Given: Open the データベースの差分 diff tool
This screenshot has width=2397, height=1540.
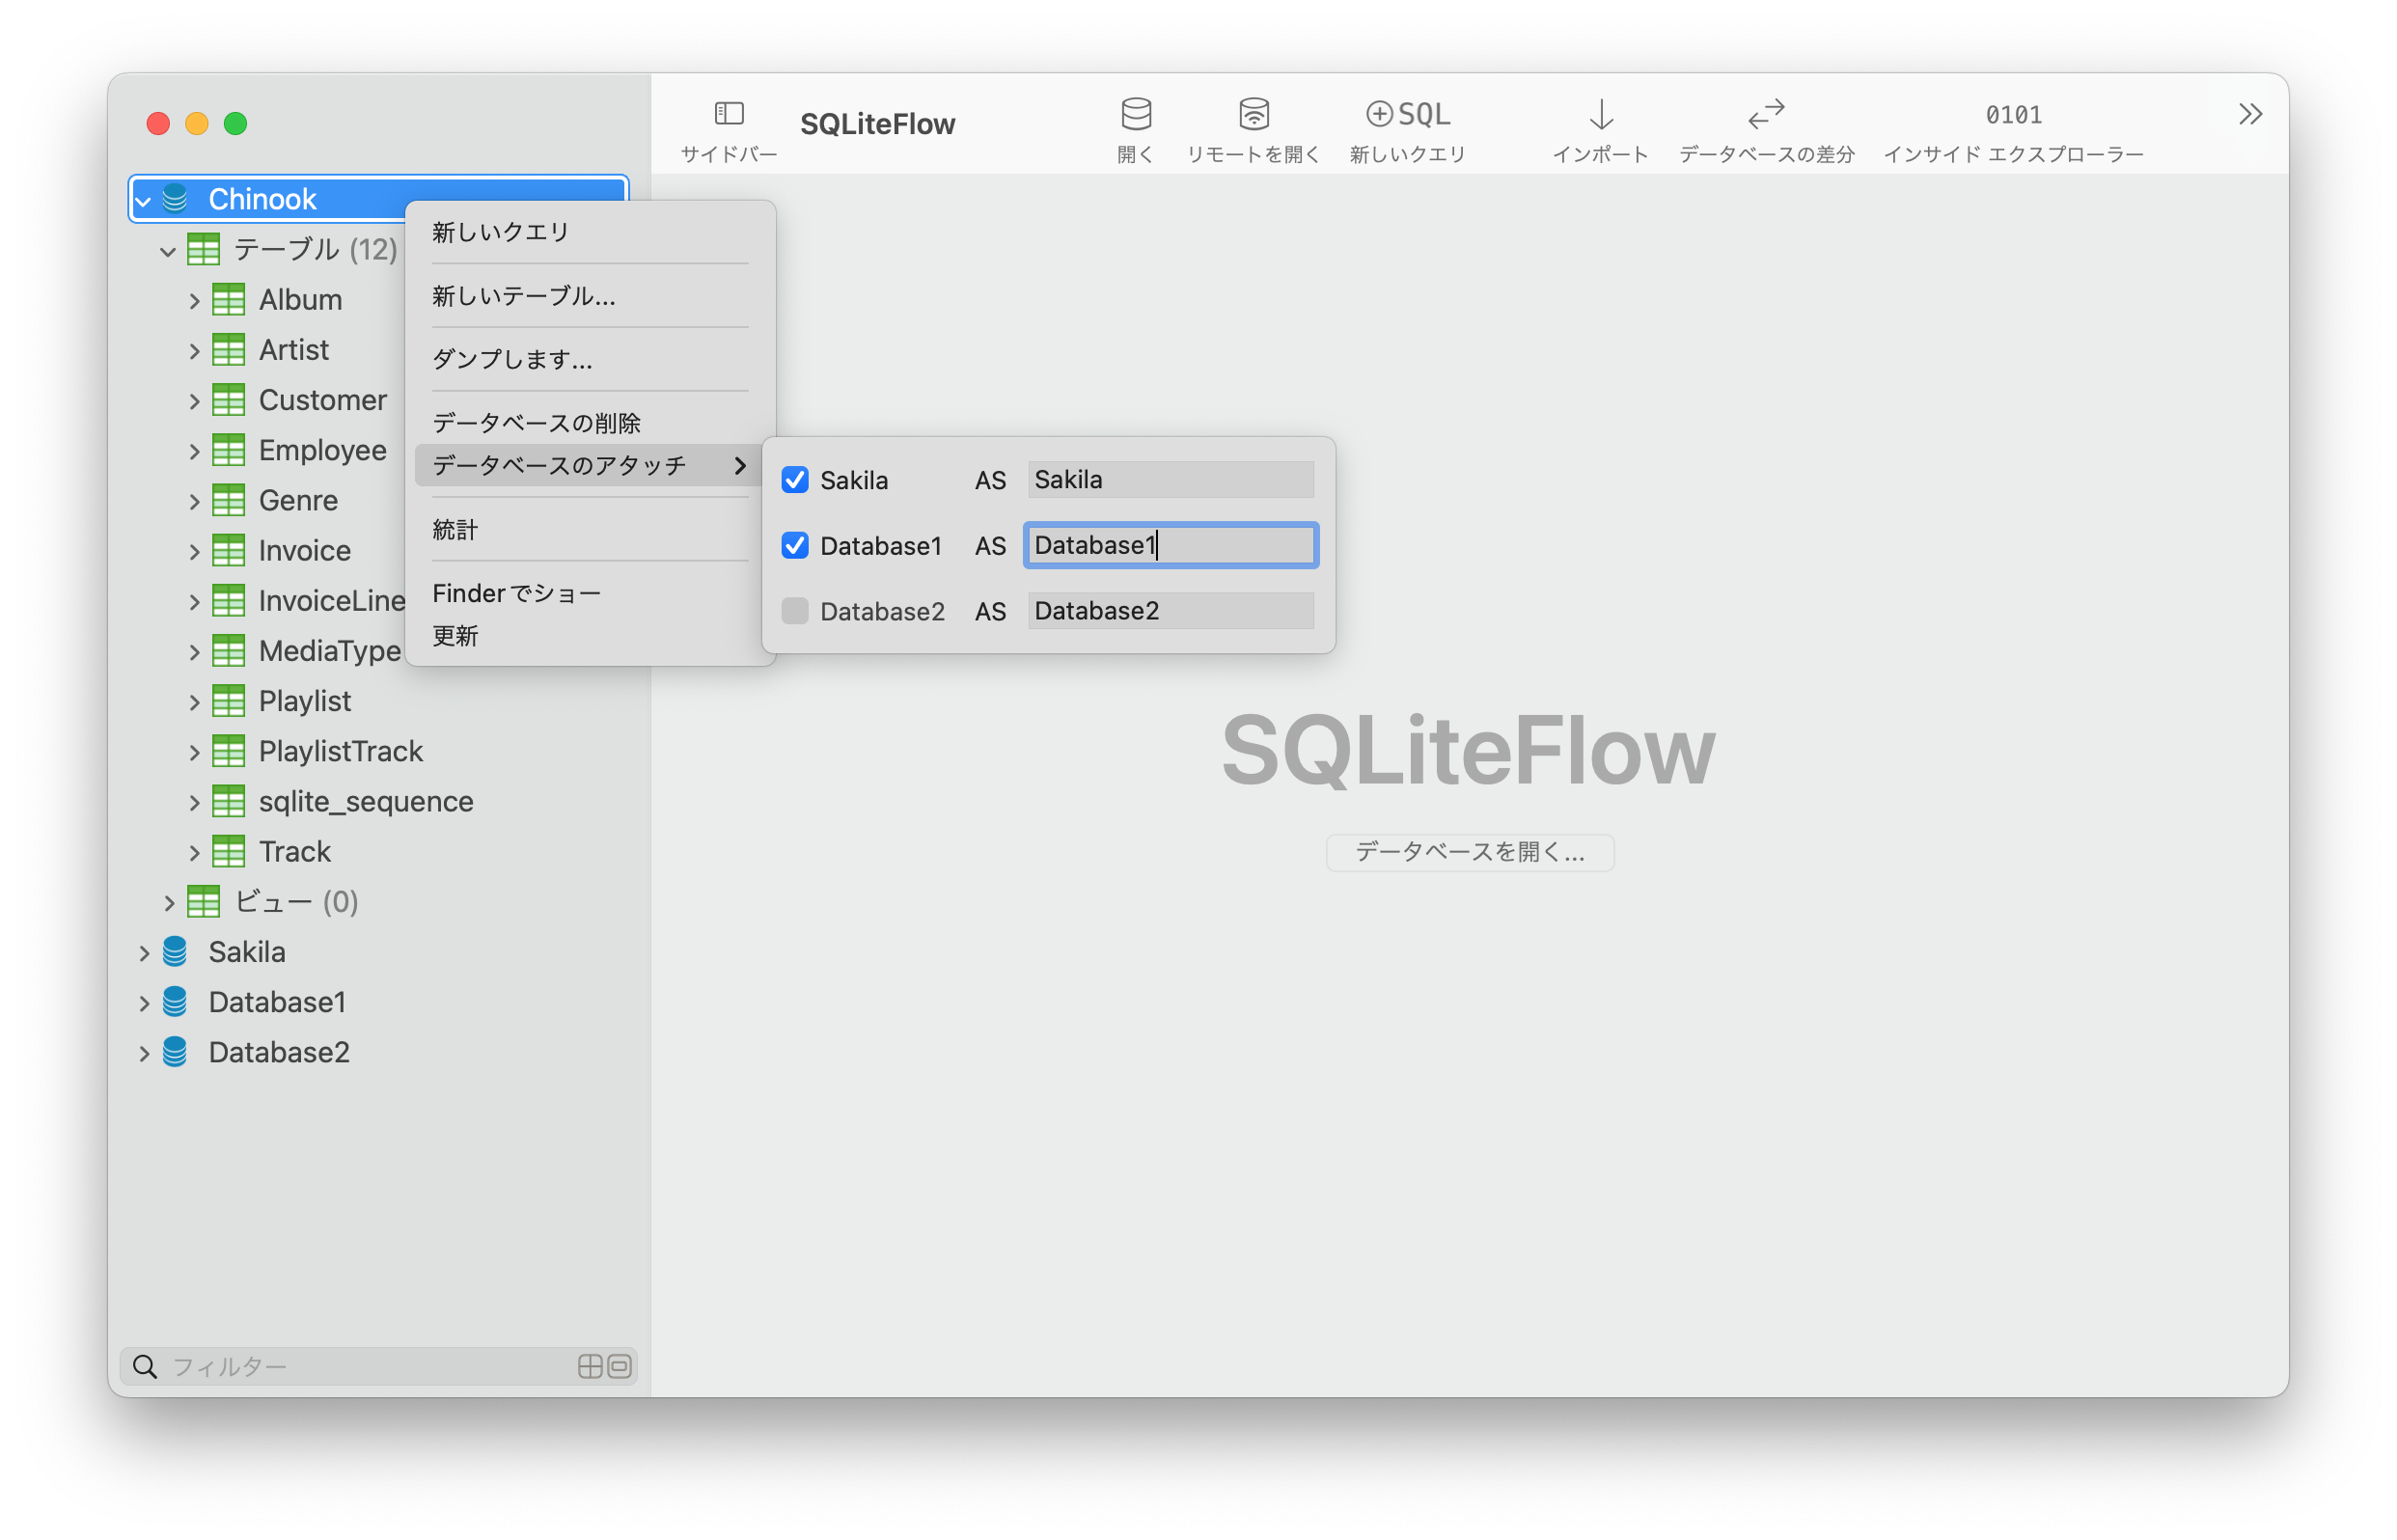Looking at the screenshot, I should click(1766, 113).
